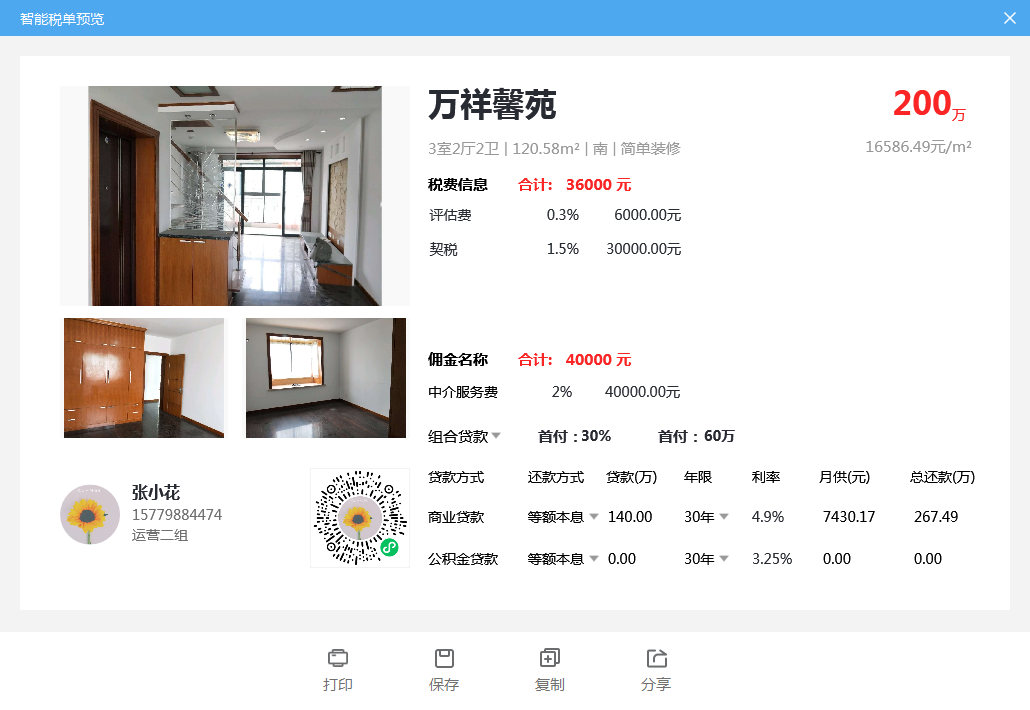Screen dimensions: 1030x710
Task: Select the wooden wardrobe thumbnail photo
Action: point(144,378)
